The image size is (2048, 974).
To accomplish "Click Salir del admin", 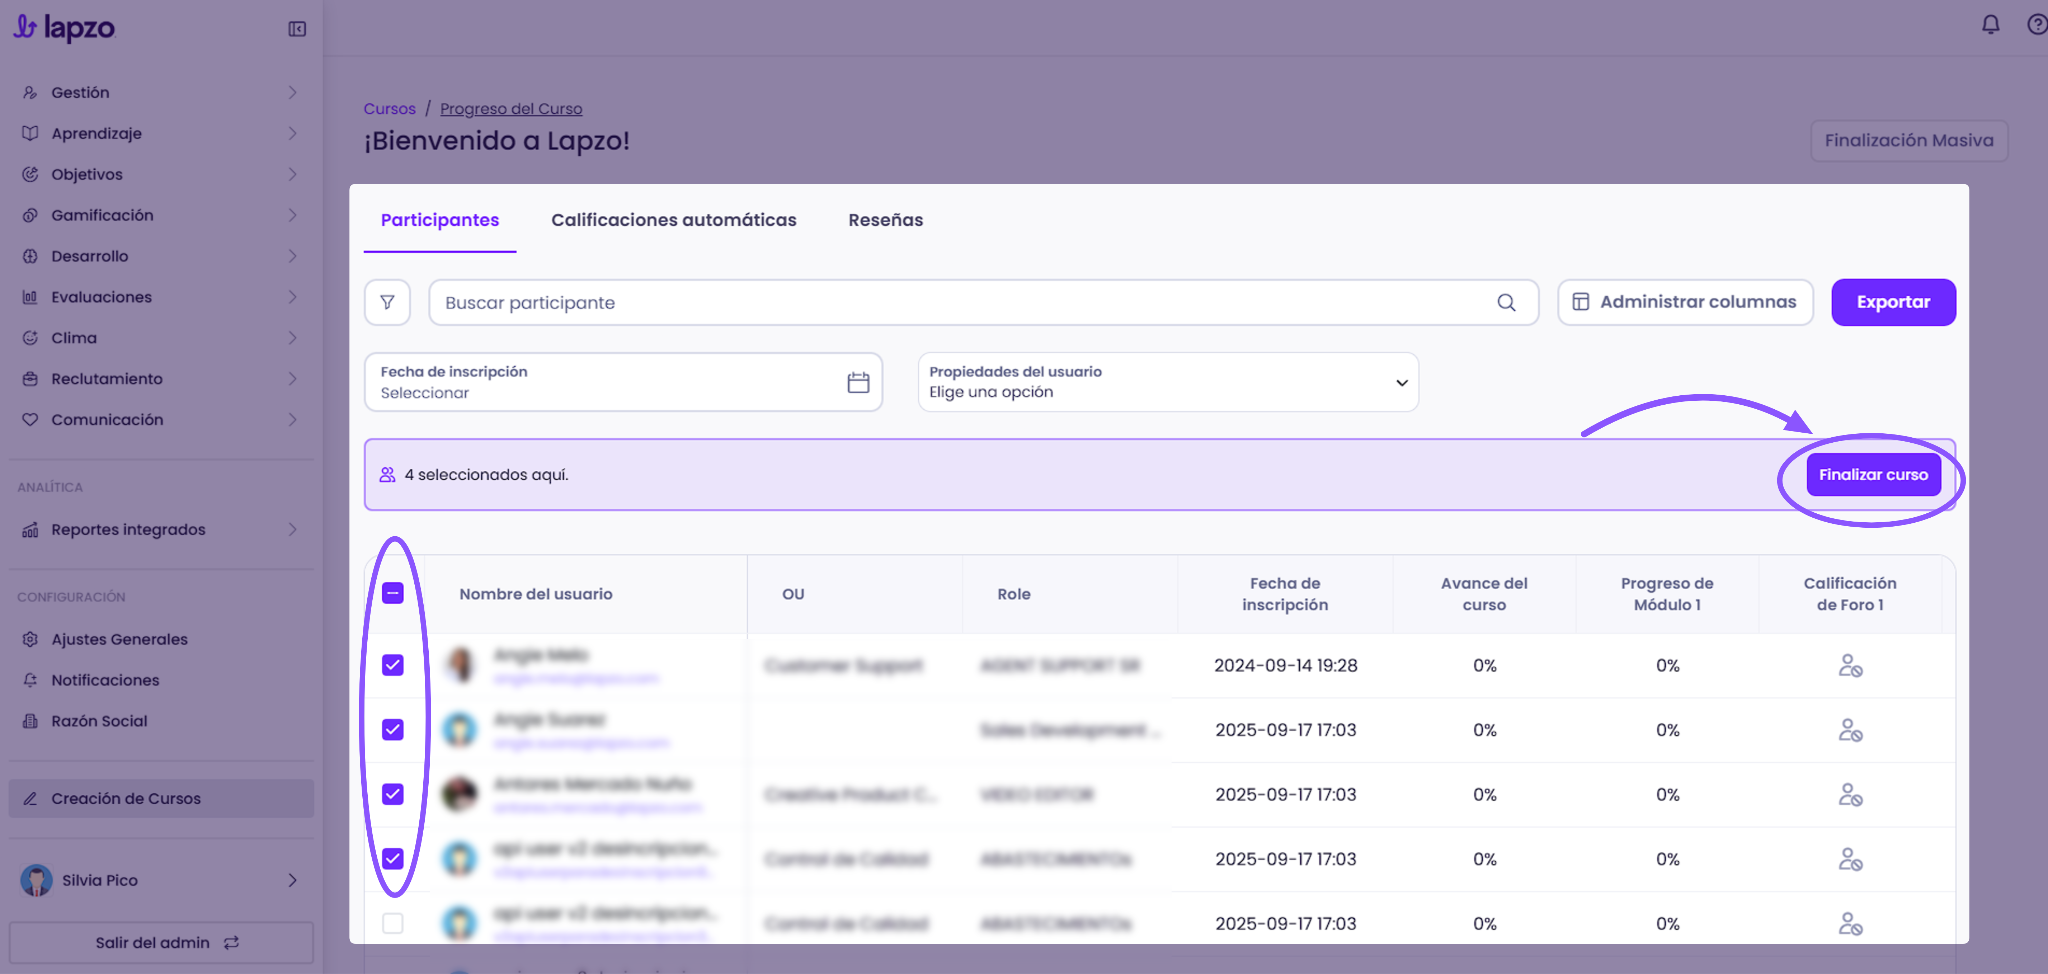I will 161,942.
